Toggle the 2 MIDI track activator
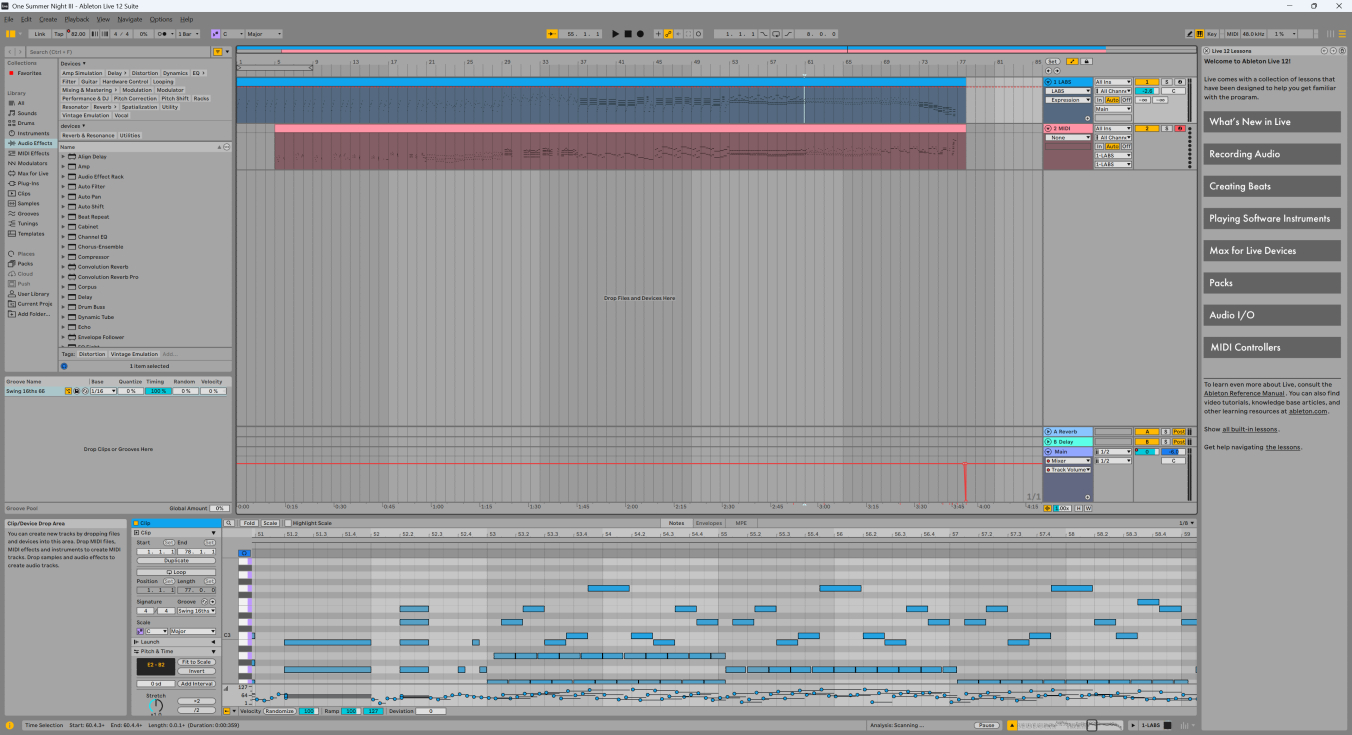Screen dimensions: 1352x735 point(1146,128)
